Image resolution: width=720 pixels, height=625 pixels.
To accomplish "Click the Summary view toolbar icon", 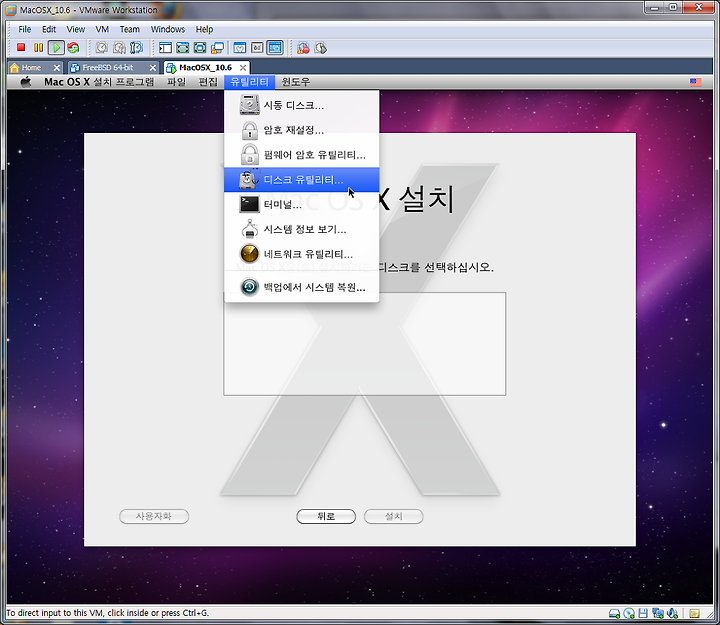I will [240, 47].
